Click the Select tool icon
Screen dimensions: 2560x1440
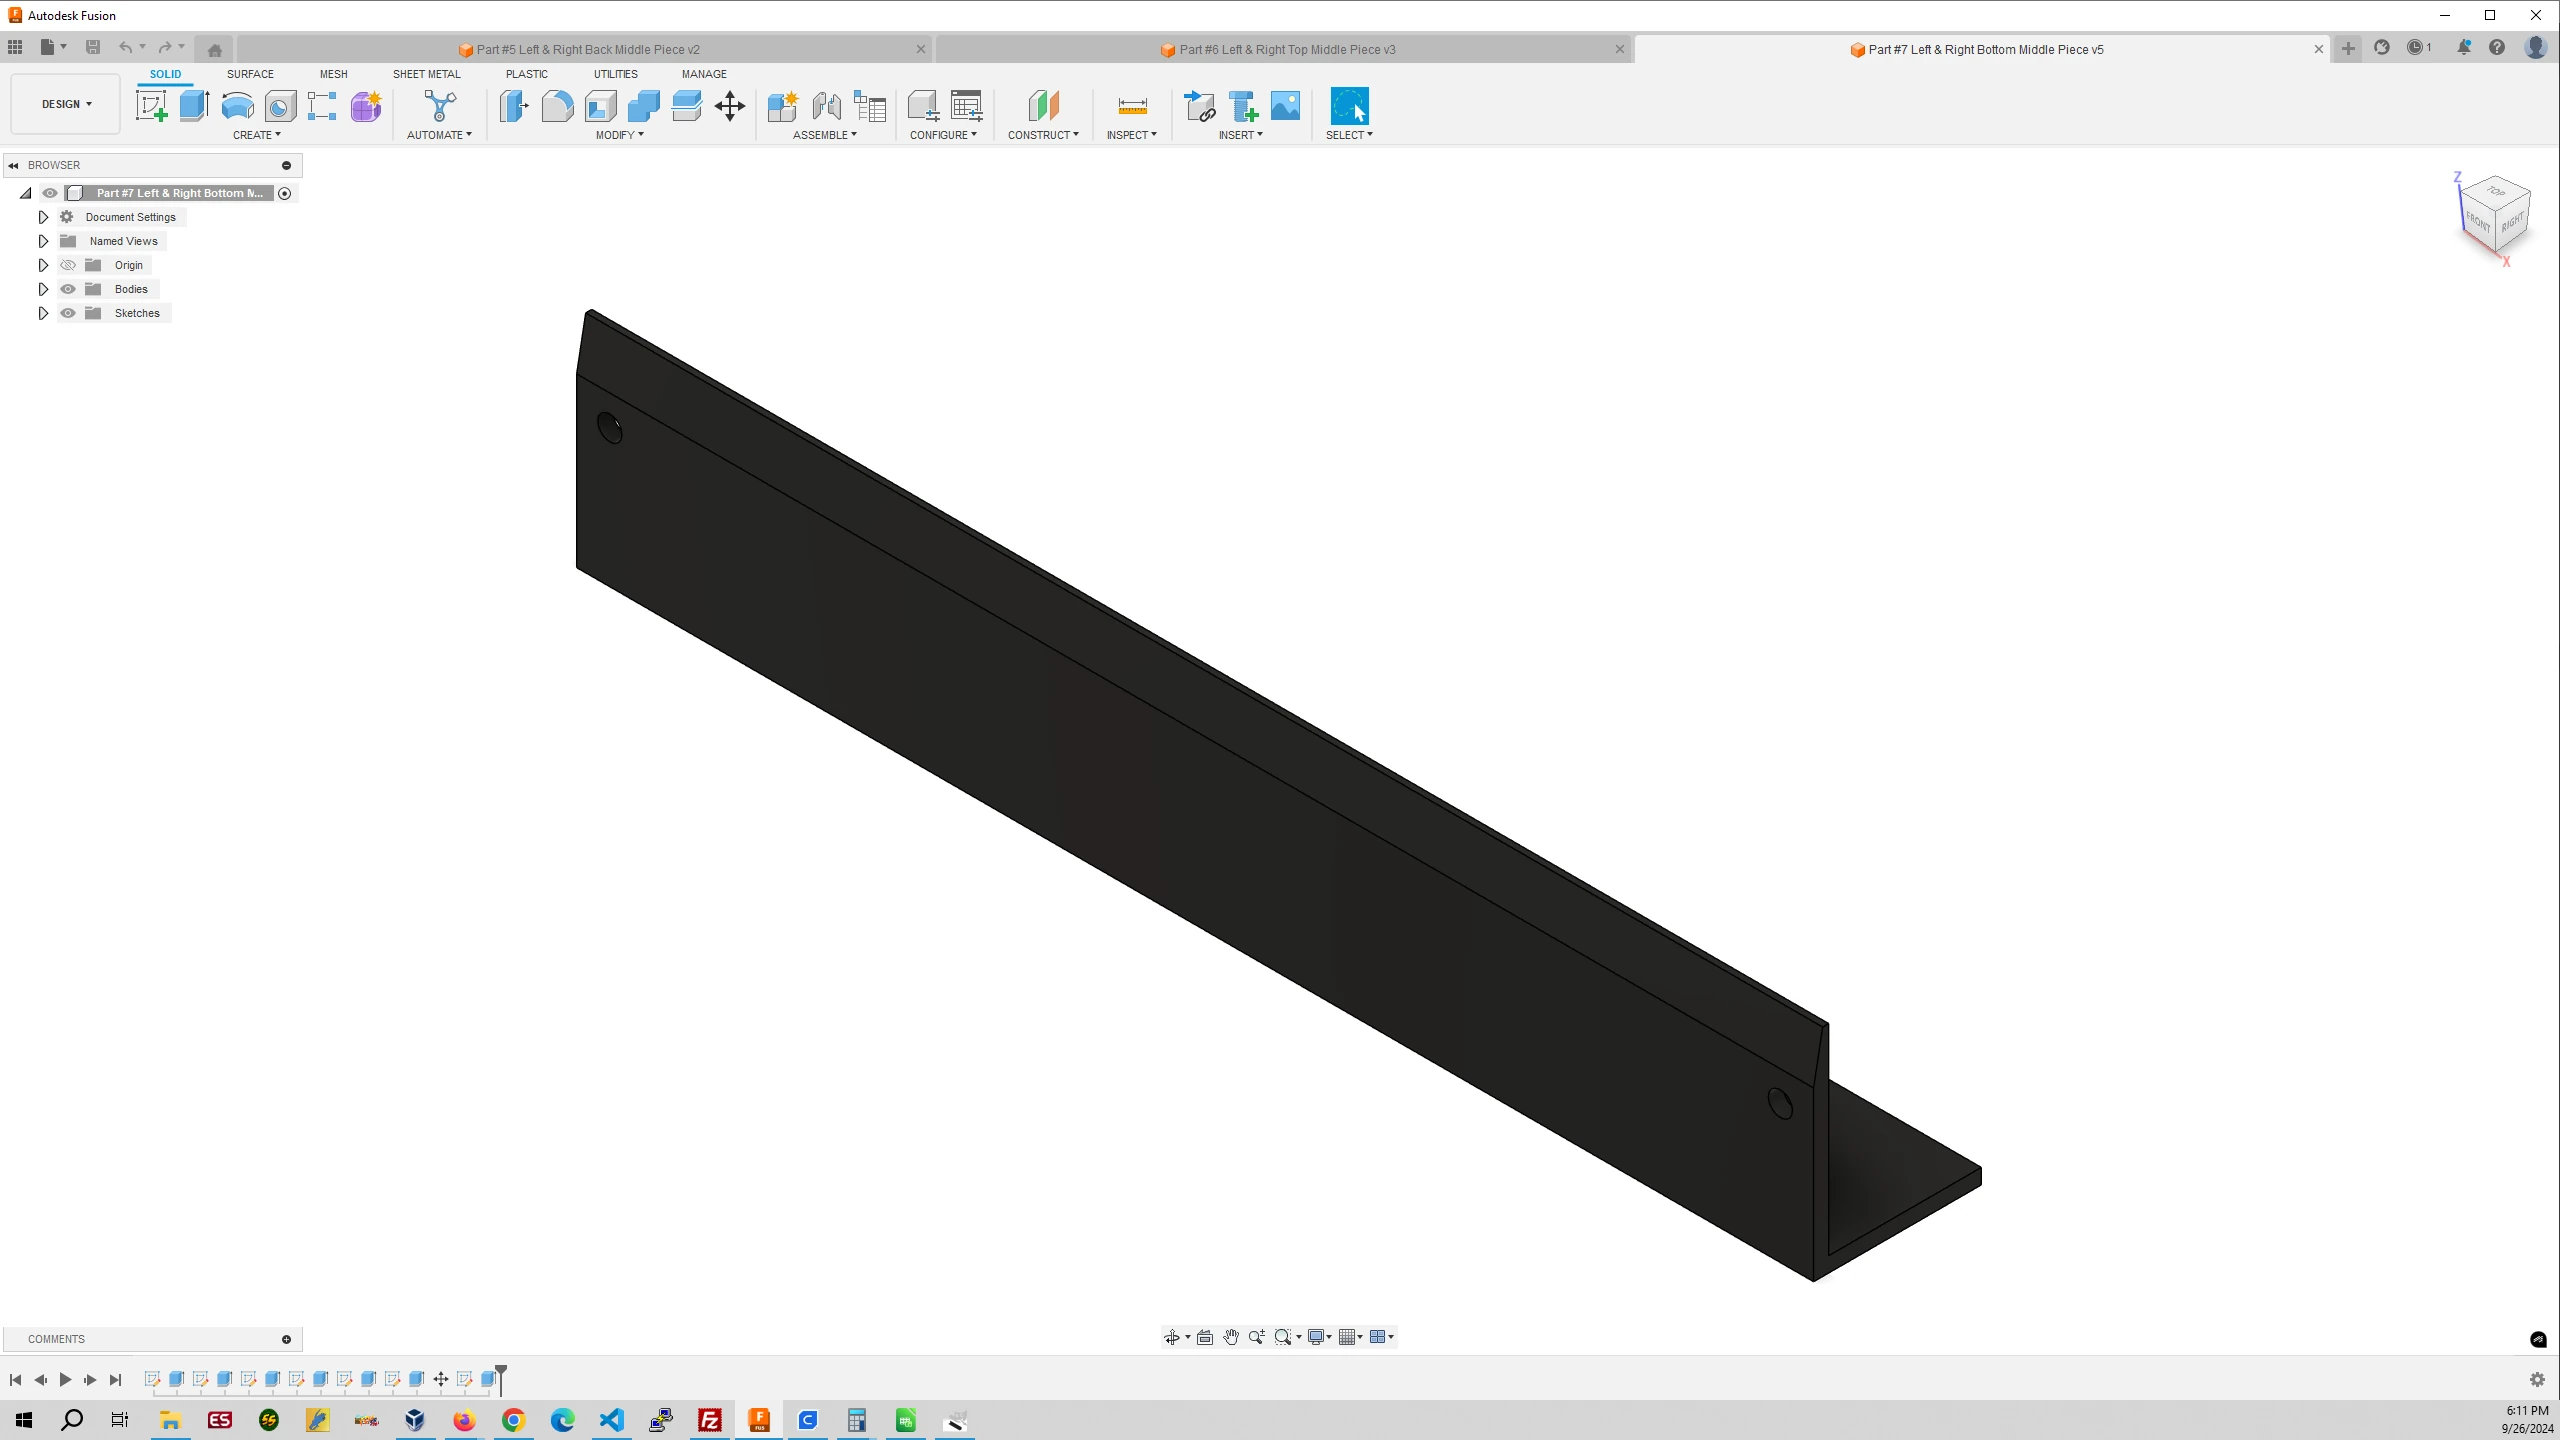(x=1350, y=107)
